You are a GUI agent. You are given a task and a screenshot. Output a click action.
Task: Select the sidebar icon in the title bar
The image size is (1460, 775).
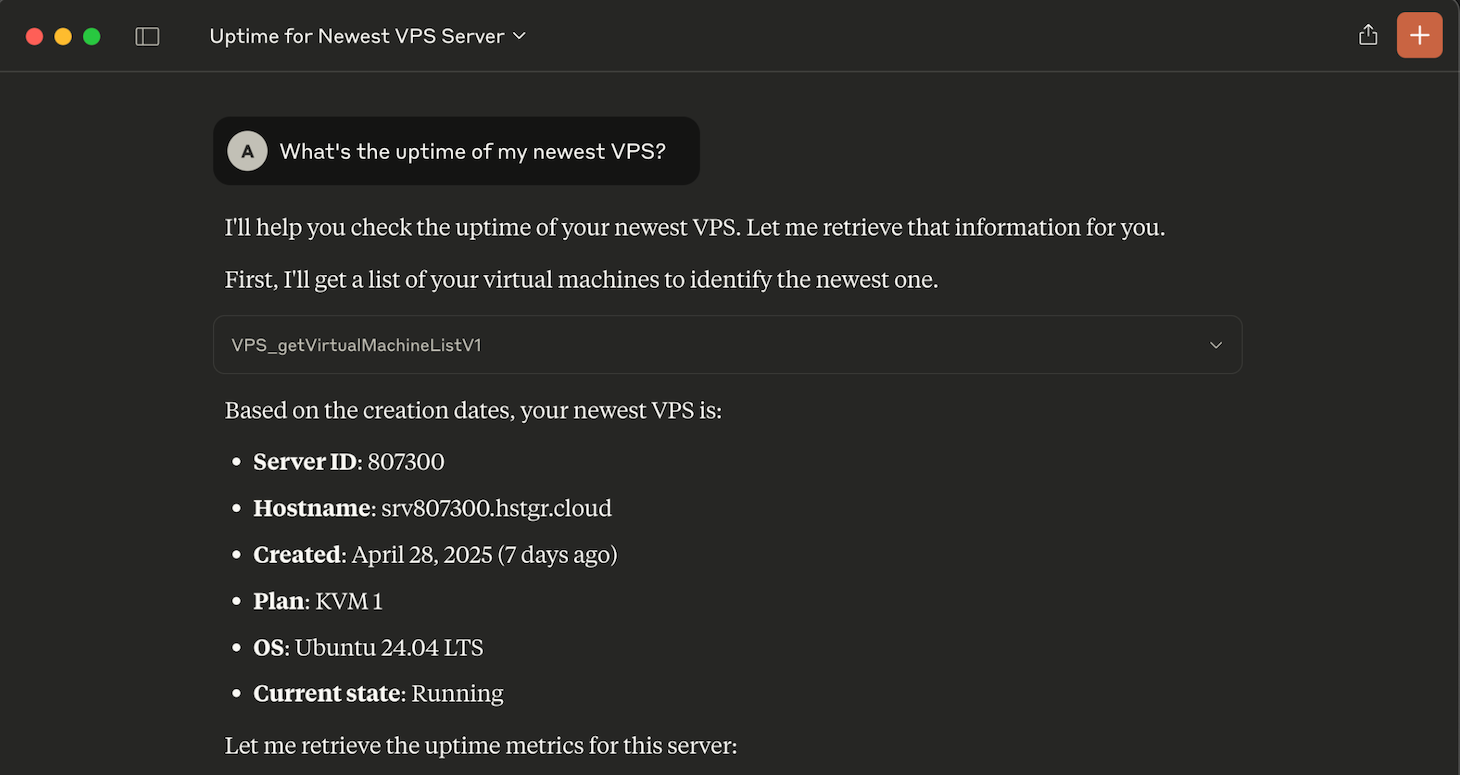click(x=147, y=35)
